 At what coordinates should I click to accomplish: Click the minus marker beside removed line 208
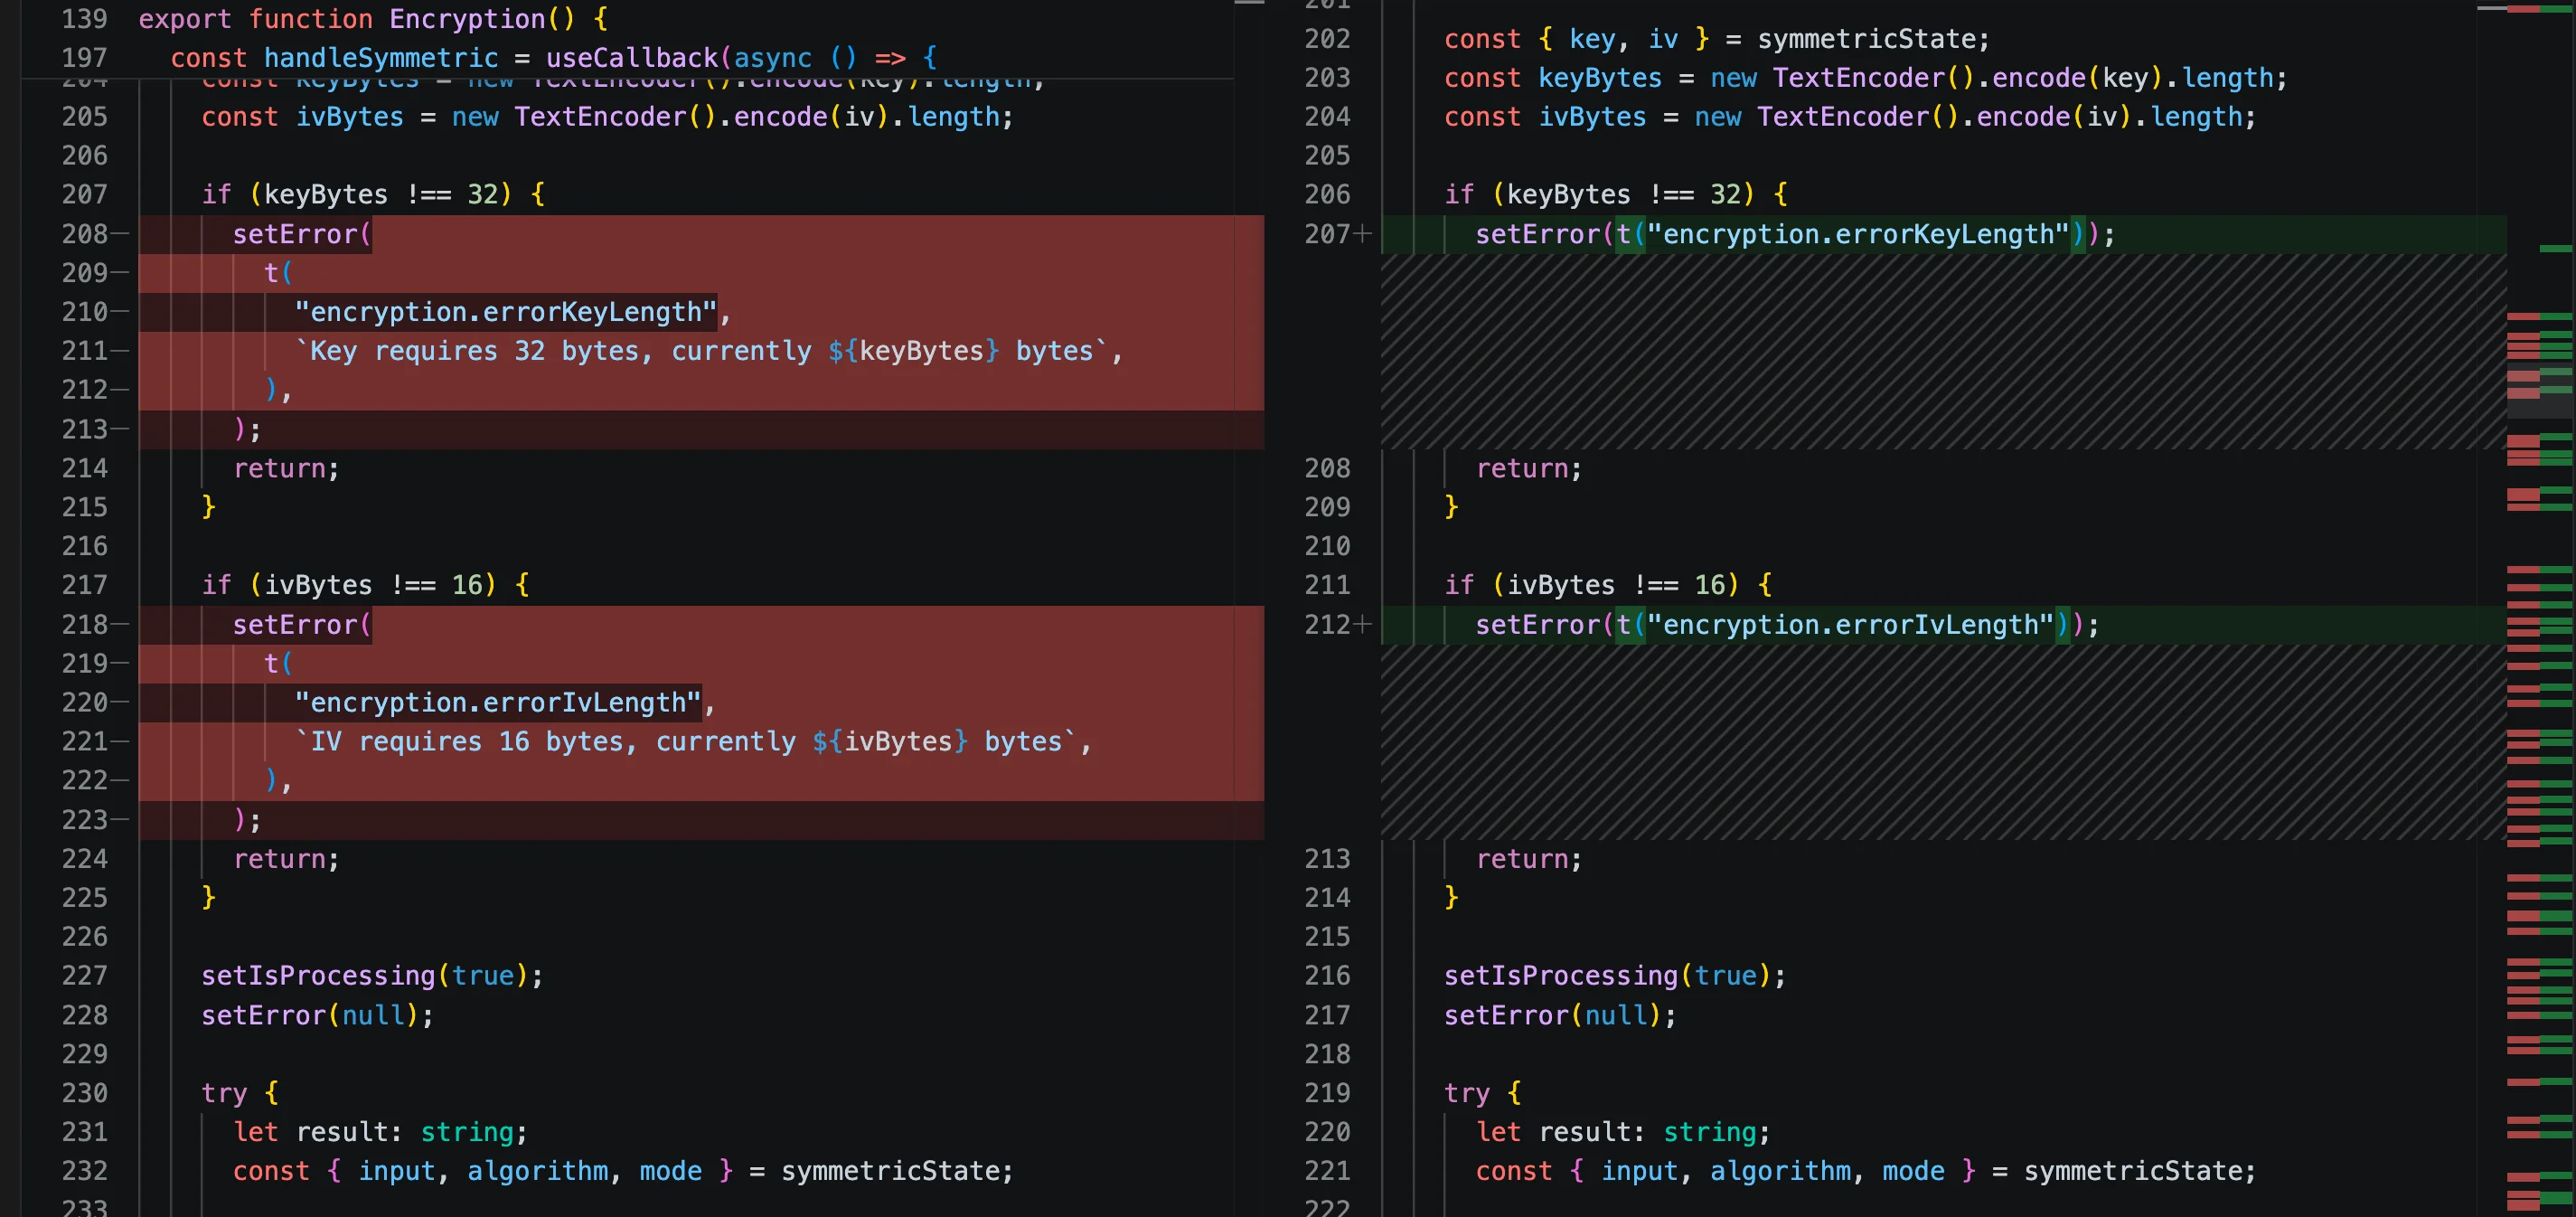(121, 234)
